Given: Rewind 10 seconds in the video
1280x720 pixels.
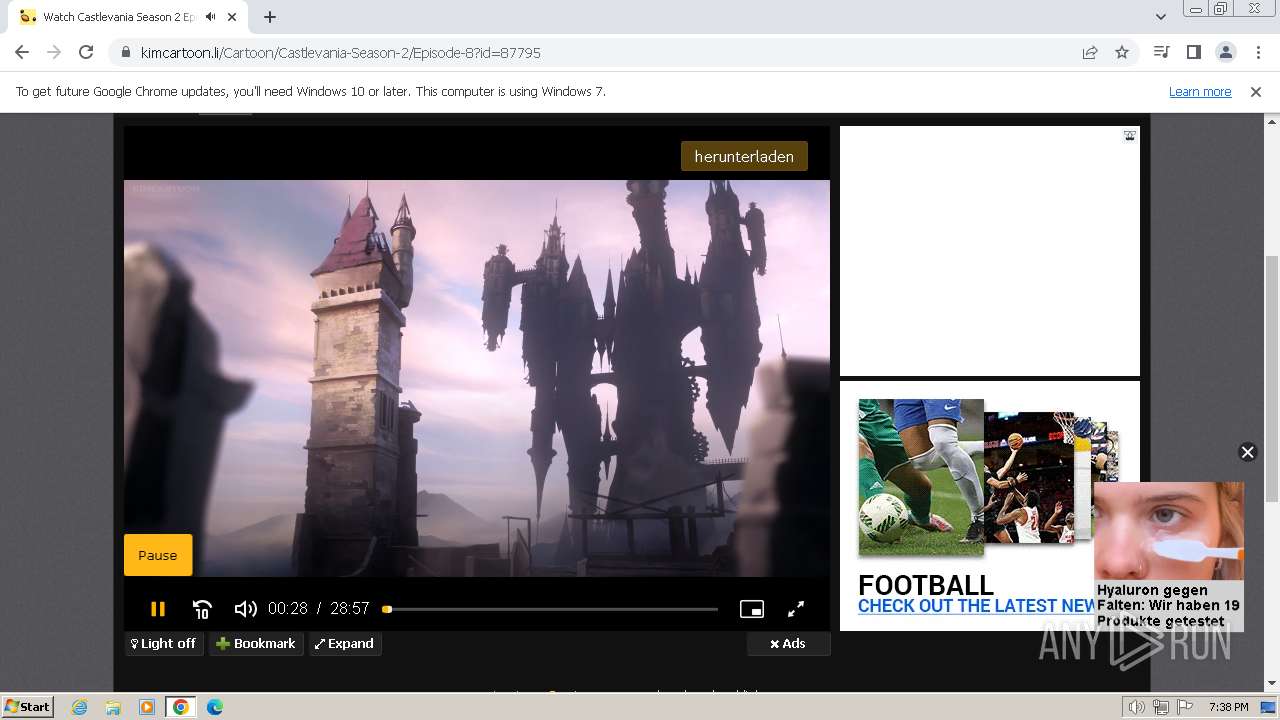Looking at the screenshot, I should click(202, 609).
